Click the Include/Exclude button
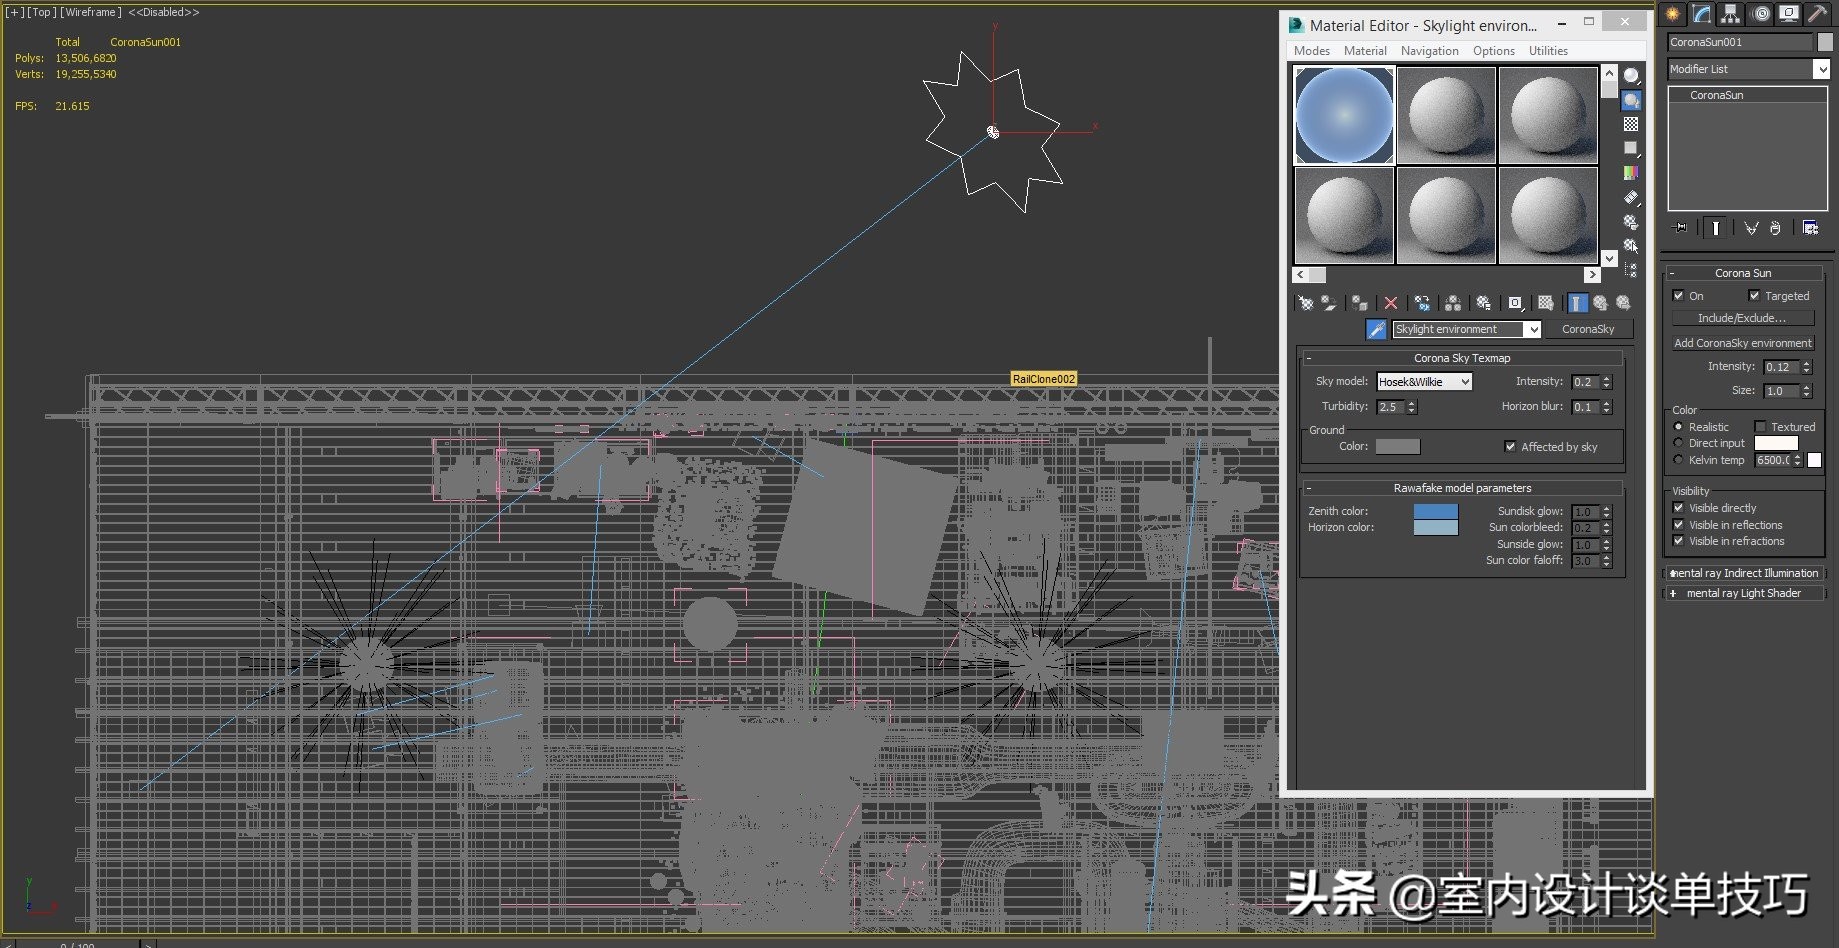 1742,317
